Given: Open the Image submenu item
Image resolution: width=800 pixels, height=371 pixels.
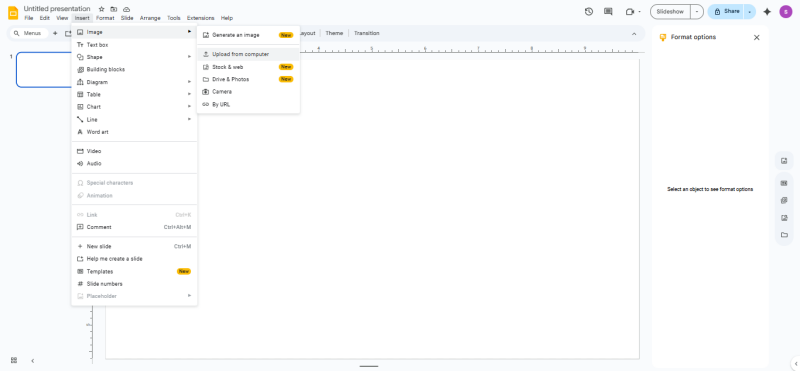Looking at the screenshot, I should [x=134, y=32].
